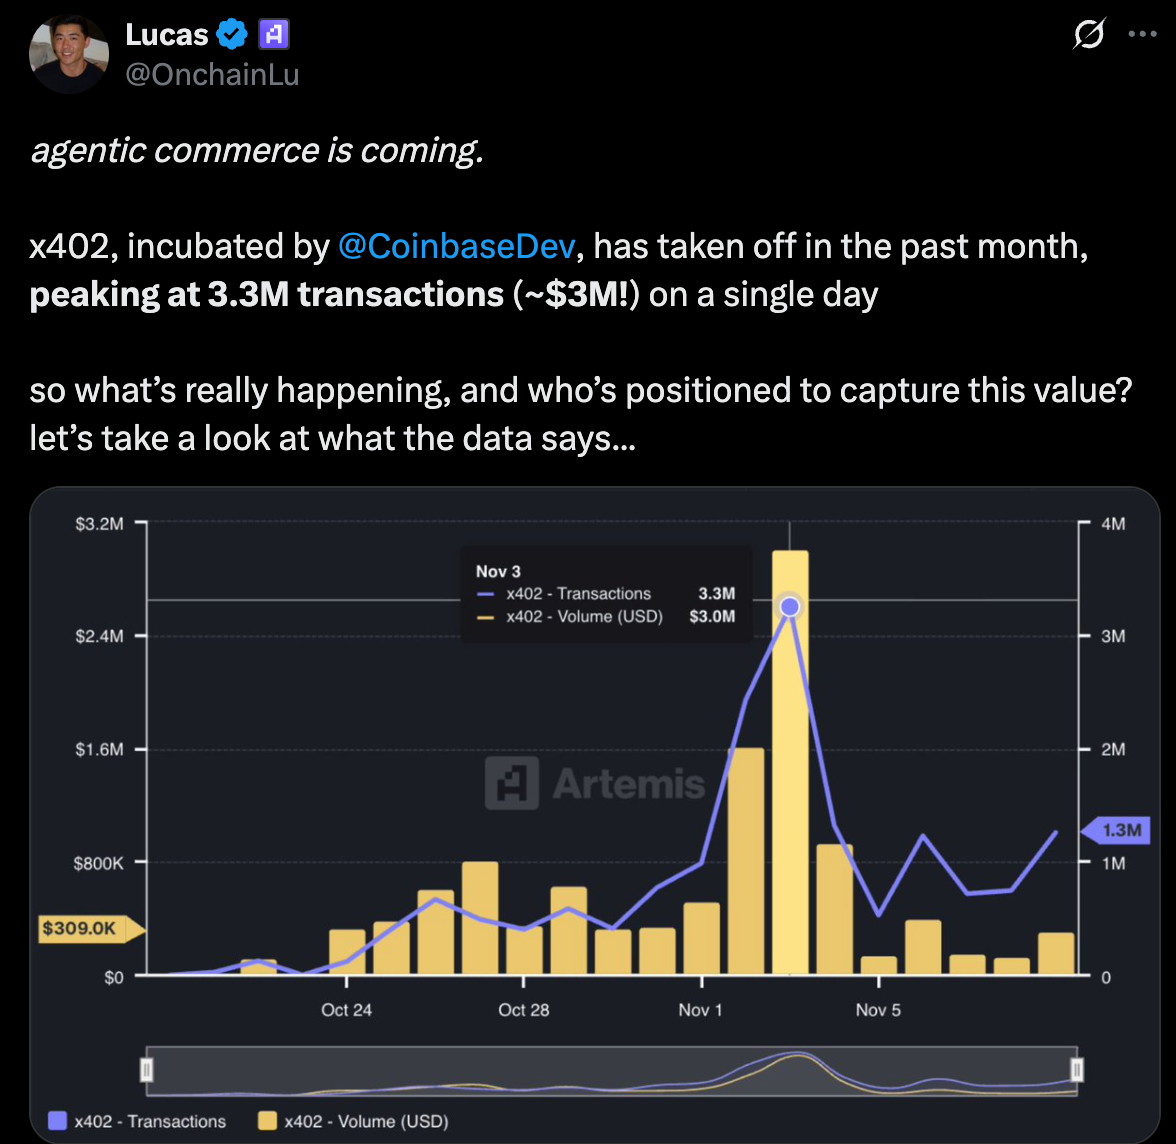This screenshot has height=1144, width=1176.
Task: Click the 1.3M transactions value tag
Action: (1115, 830)
